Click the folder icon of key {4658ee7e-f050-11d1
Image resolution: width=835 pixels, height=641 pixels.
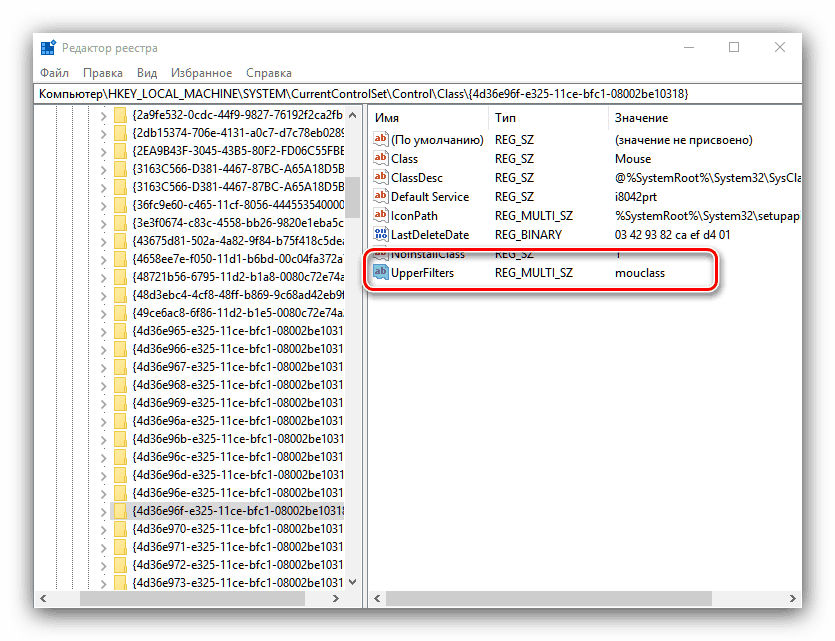tap(121, 259)
